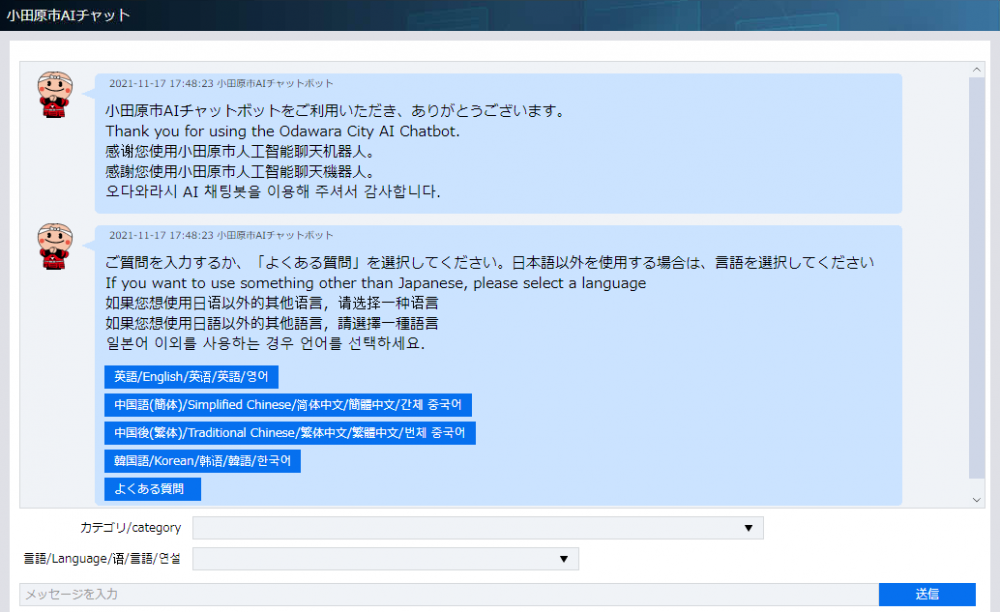1000x612 pixels.
Task: Send the message with the 送信 button
Action: 927,594
